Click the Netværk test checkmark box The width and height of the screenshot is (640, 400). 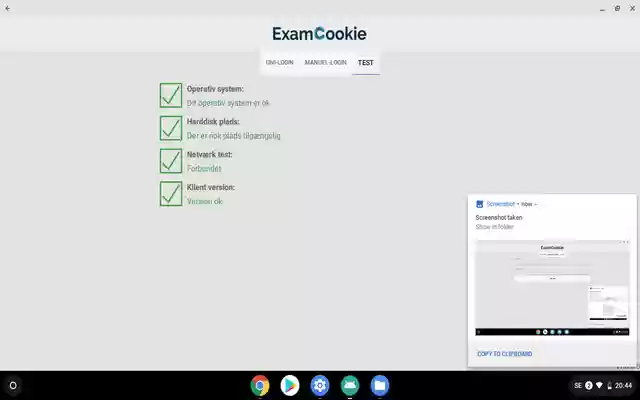(171, 161)
